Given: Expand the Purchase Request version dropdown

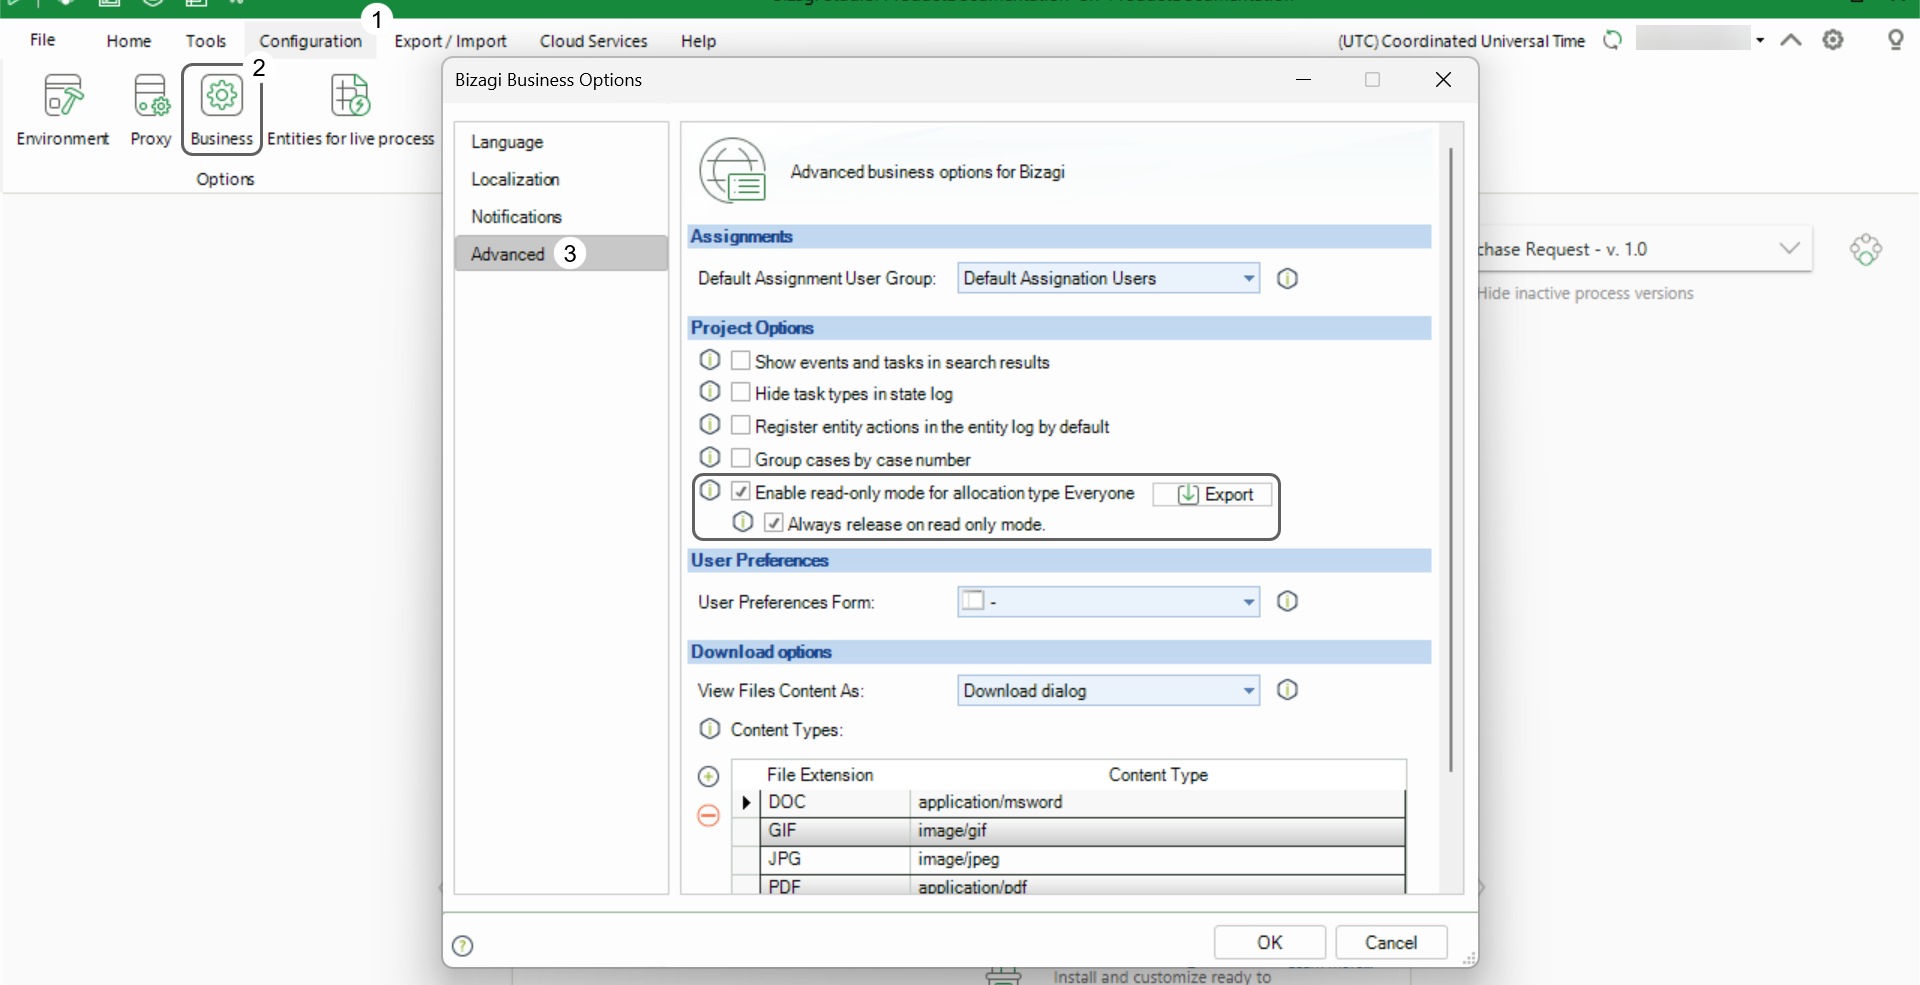Looking at the screenshot, I should click(x=1790, y=249).
